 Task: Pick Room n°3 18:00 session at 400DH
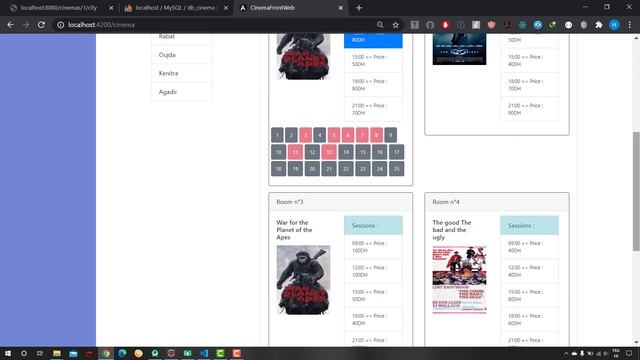(373, 320)
